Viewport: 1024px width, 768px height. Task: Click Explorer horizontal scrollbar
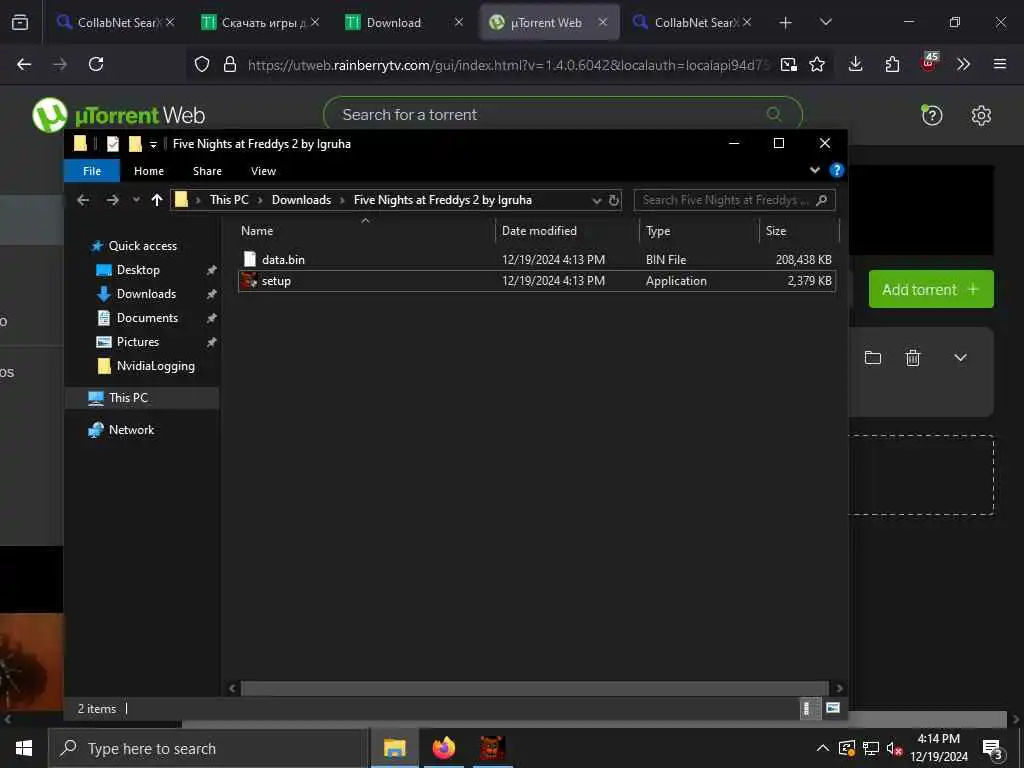click(534, 688)
